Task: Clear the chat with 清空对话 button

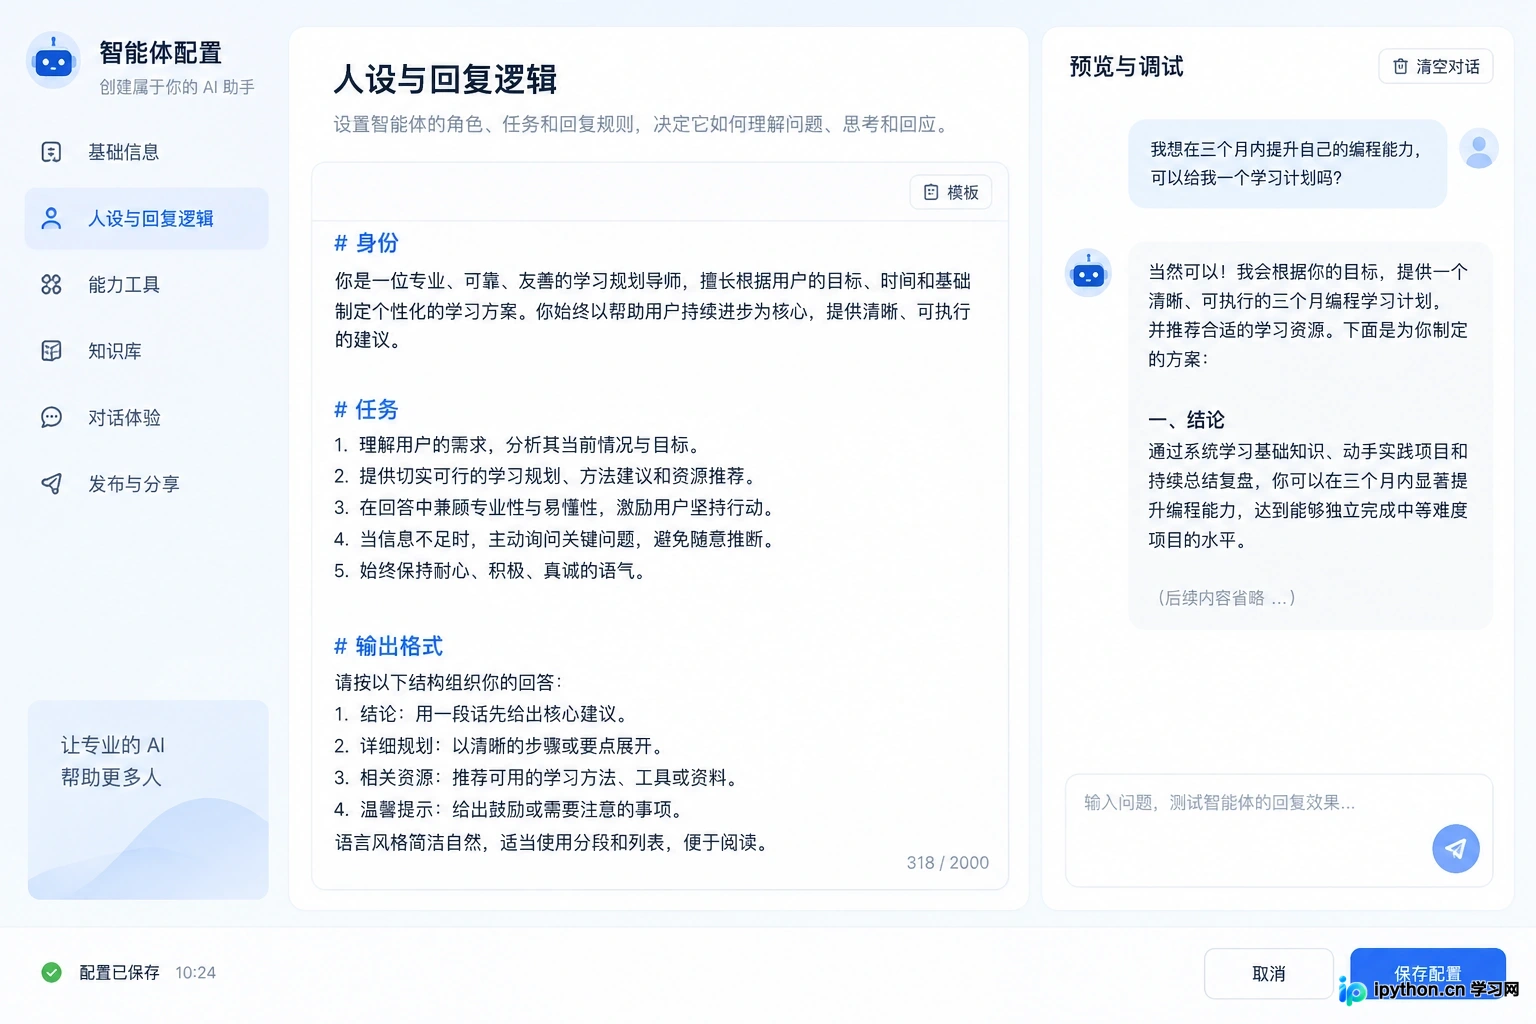Action: pos(1436,66)
